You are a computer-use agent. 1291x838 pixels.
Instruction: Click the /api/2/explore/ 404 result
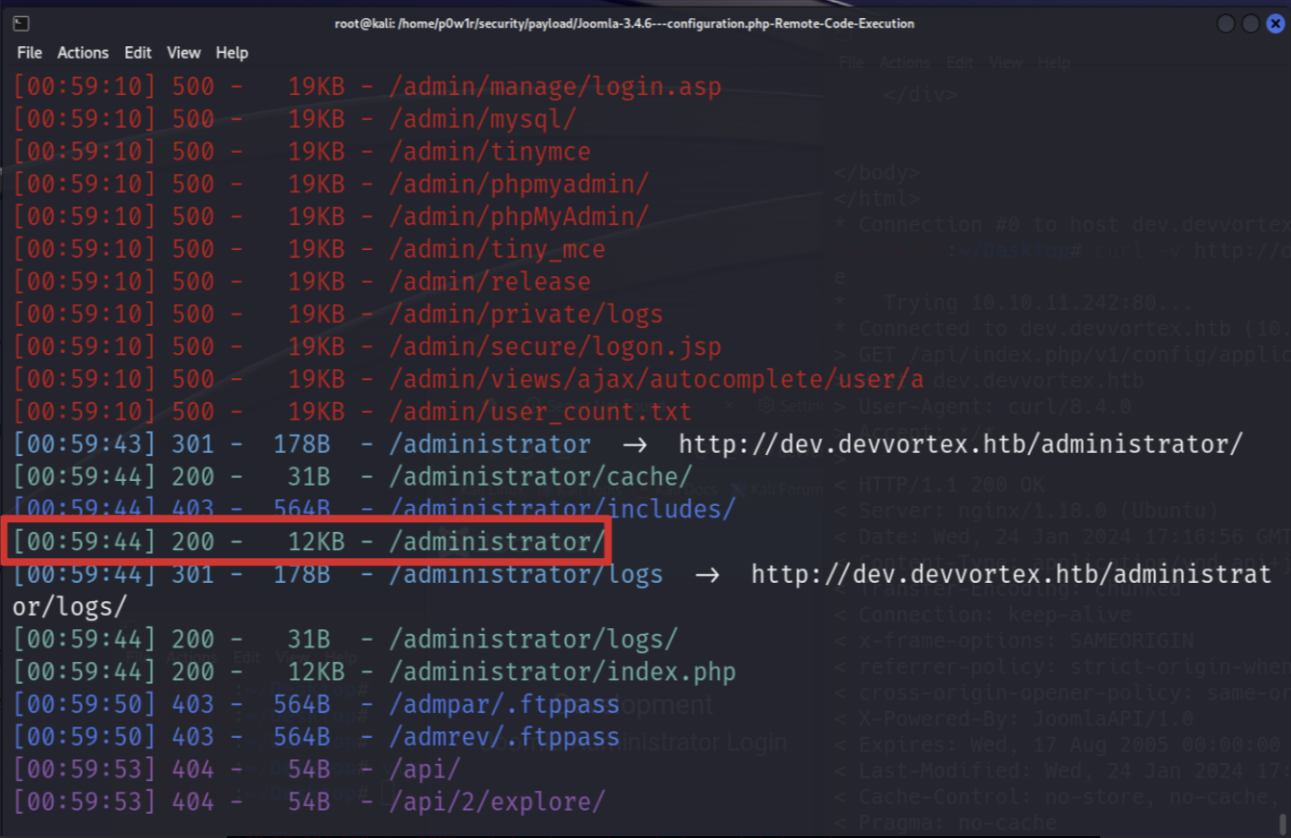point(497,802)
